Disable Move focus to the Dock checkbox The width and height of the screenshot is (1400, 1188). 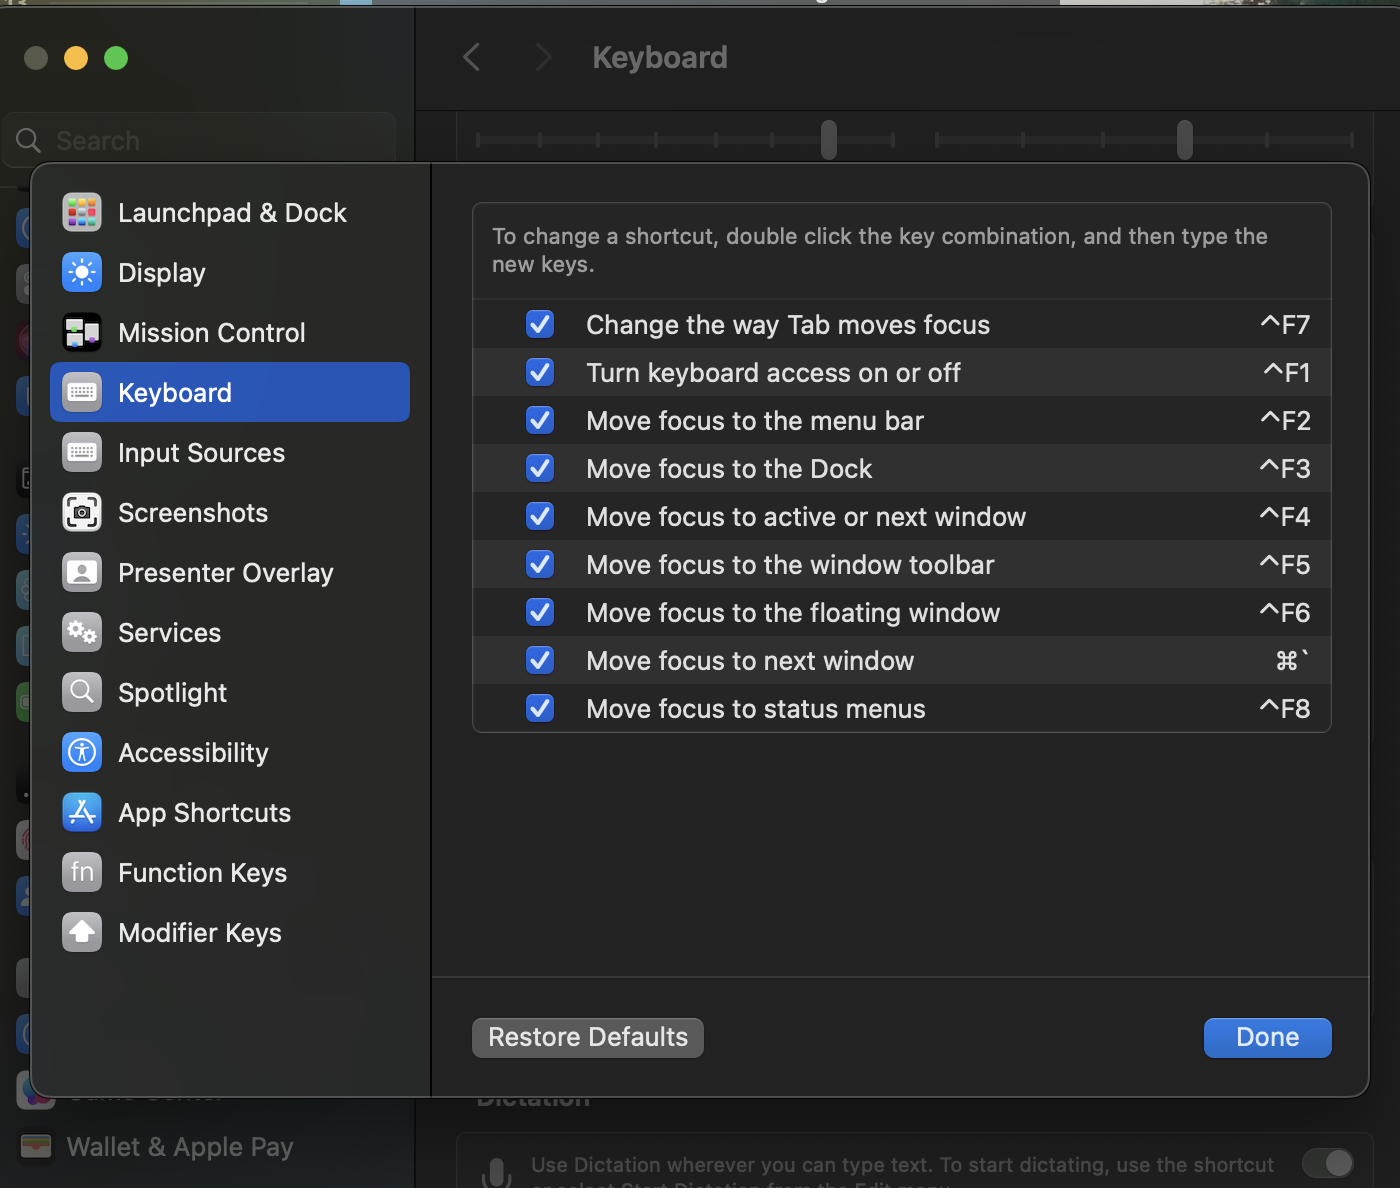click(540, 468)
